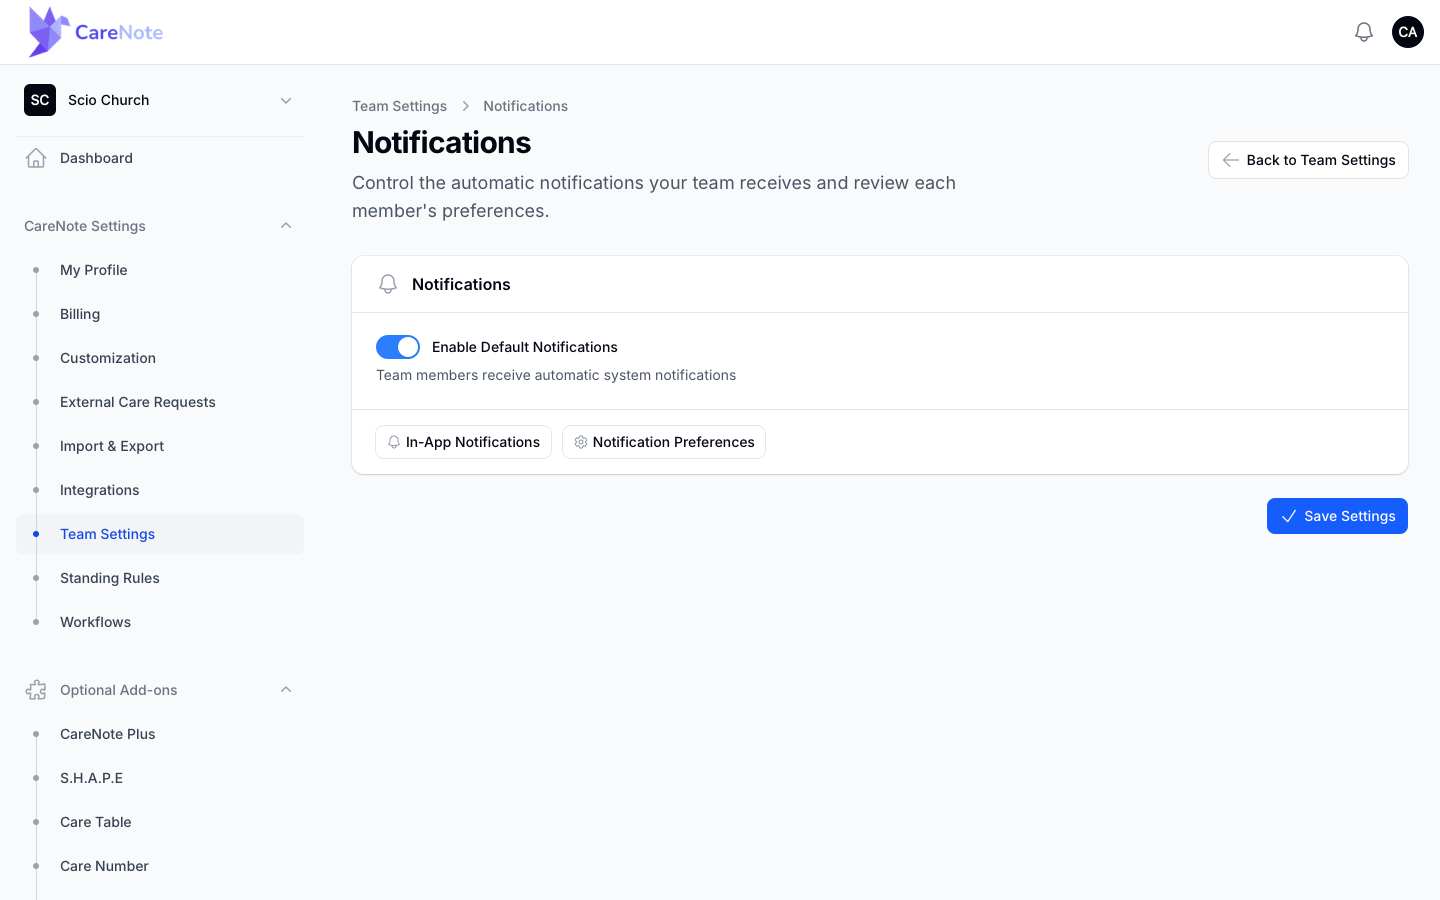
Task: Open Integrations page
Action: (x=160, y=490)
